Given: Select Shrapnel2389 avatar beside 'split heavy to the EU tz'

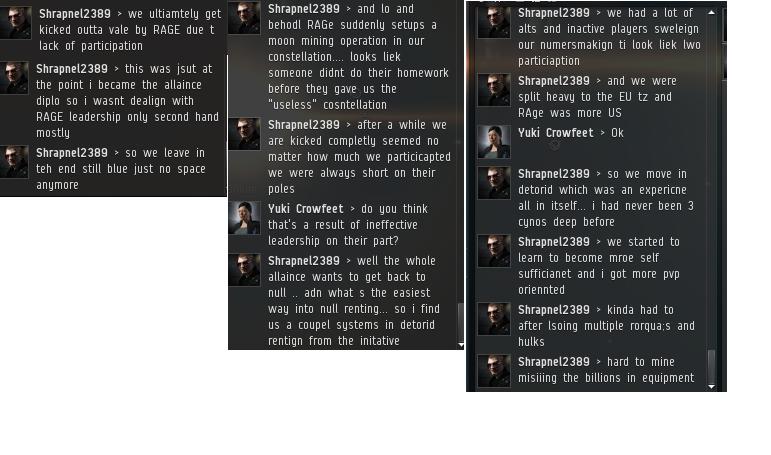Looking at the screenshot, I should [494, 90].
